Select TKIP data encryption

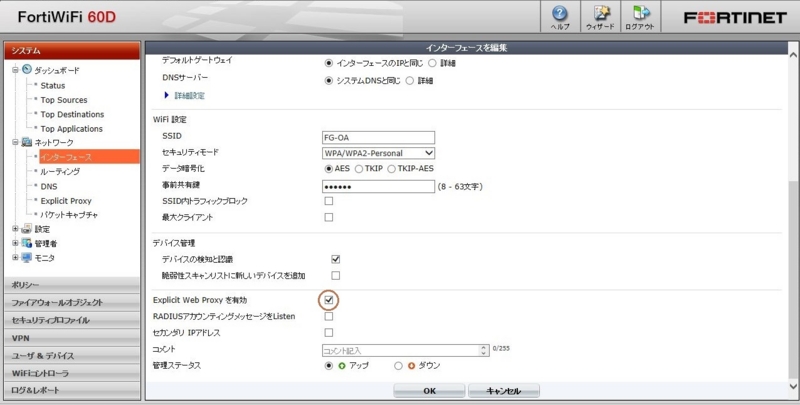pos(359,169)
